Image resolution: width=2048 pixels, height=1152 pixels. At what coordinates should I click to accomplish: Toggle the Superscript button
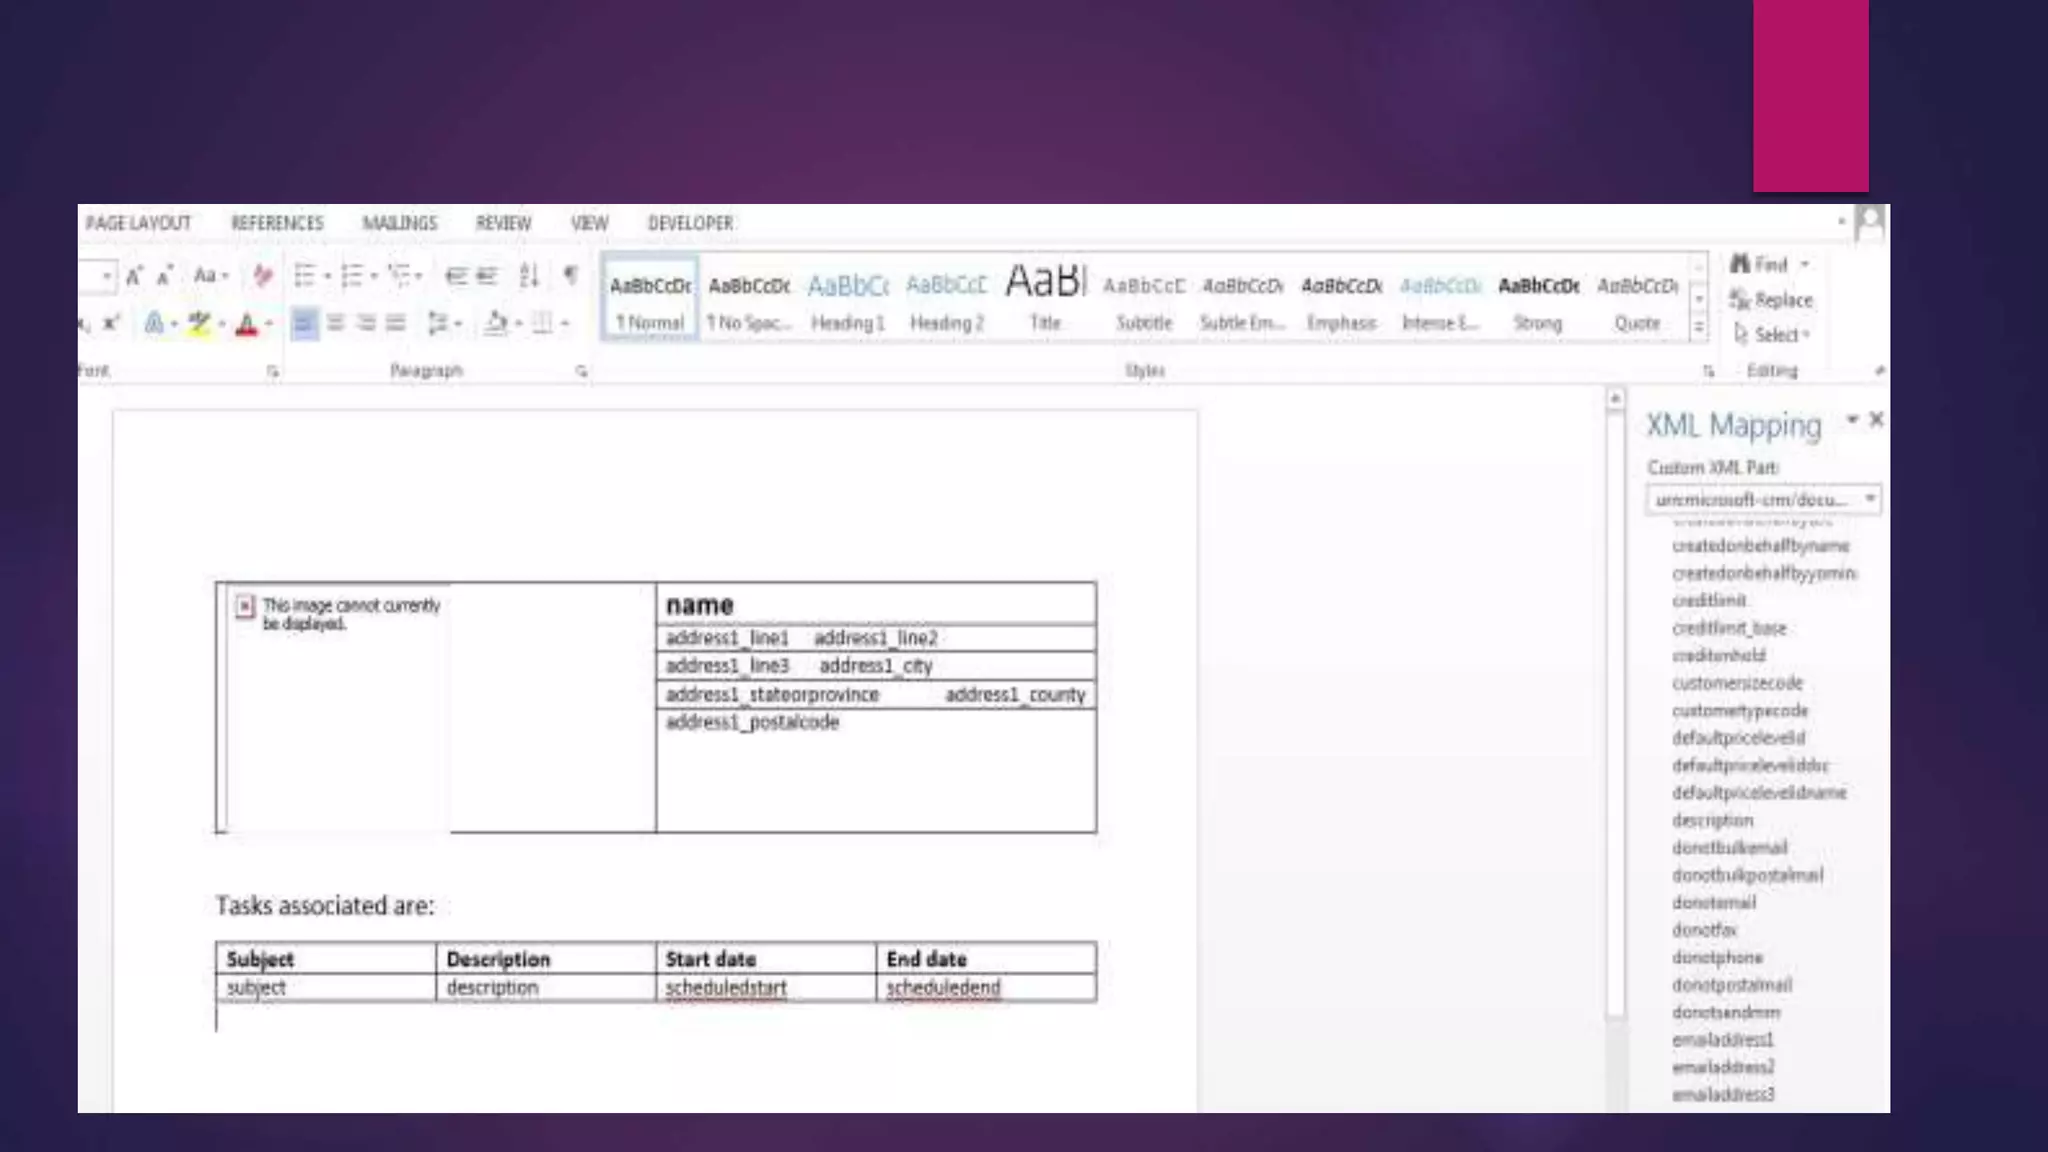click(111, 323)
